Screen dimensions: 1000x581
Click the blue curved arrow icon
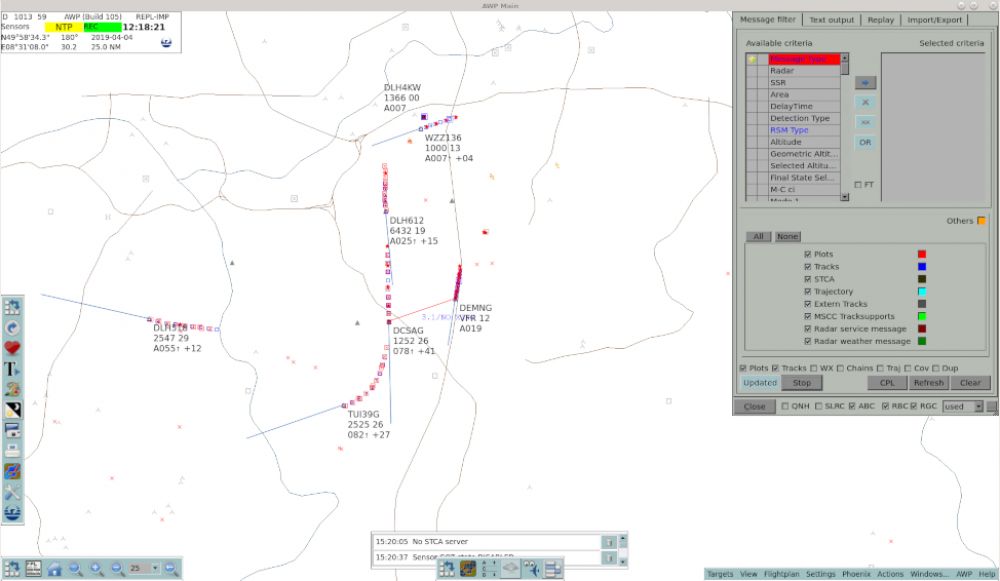coord(13,327)
